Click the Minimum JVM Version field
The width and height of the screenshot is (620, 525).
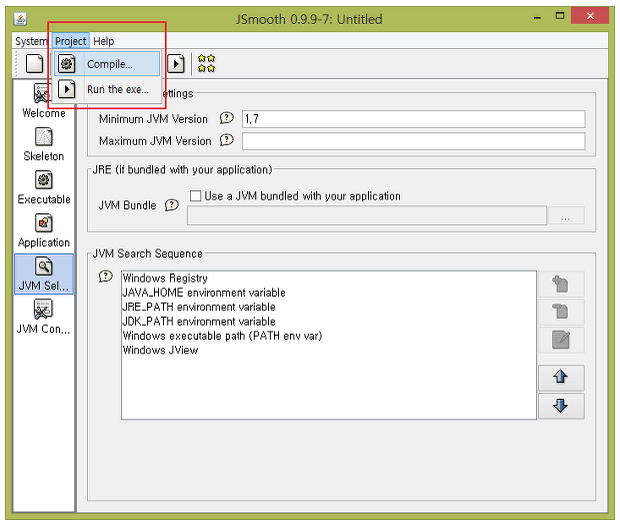(x=413, y=119)
